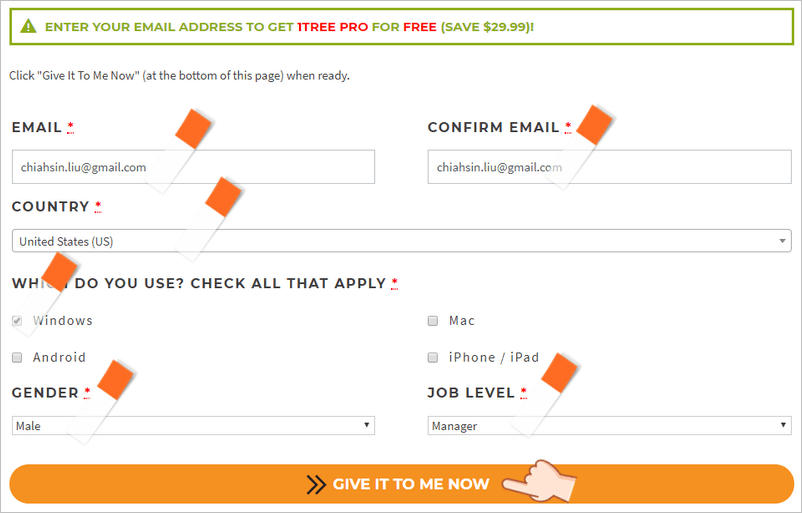This screenshot has height=513, width=802.
Task: Open the Job Level dropdown showing Manager
Action: pos(610,426)
